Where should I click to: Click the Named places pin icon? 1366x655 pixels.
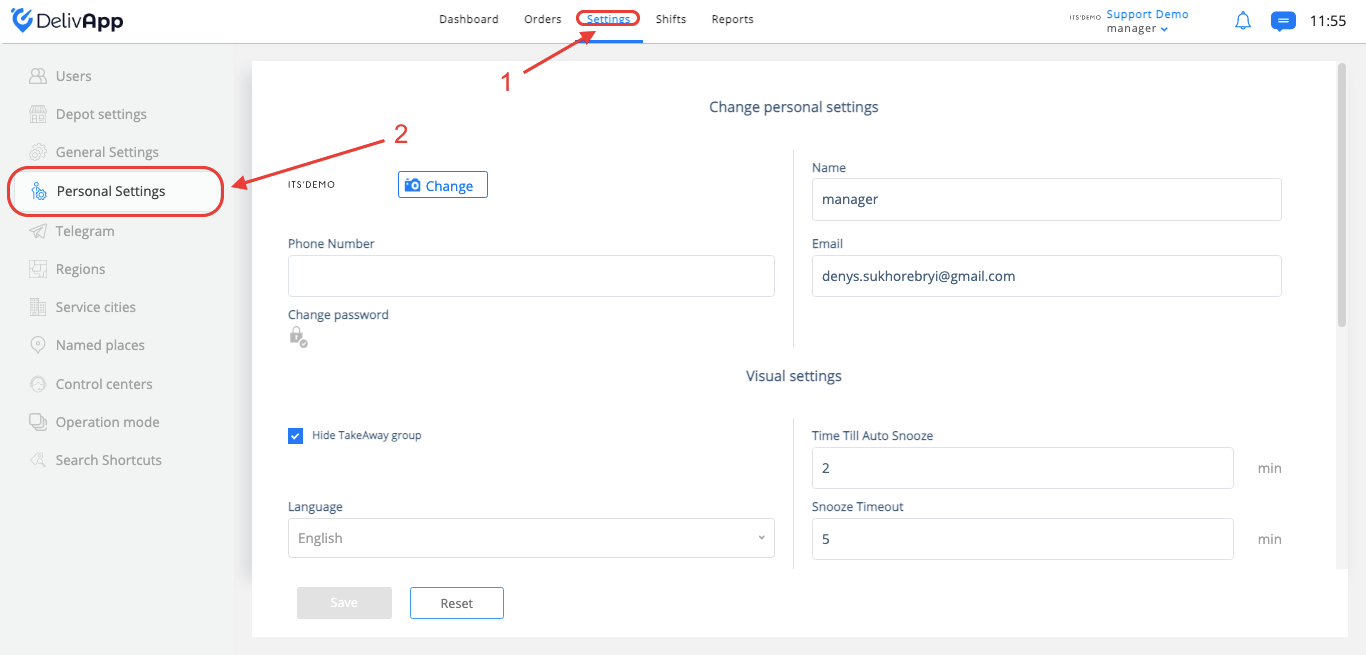coord(38,345)
